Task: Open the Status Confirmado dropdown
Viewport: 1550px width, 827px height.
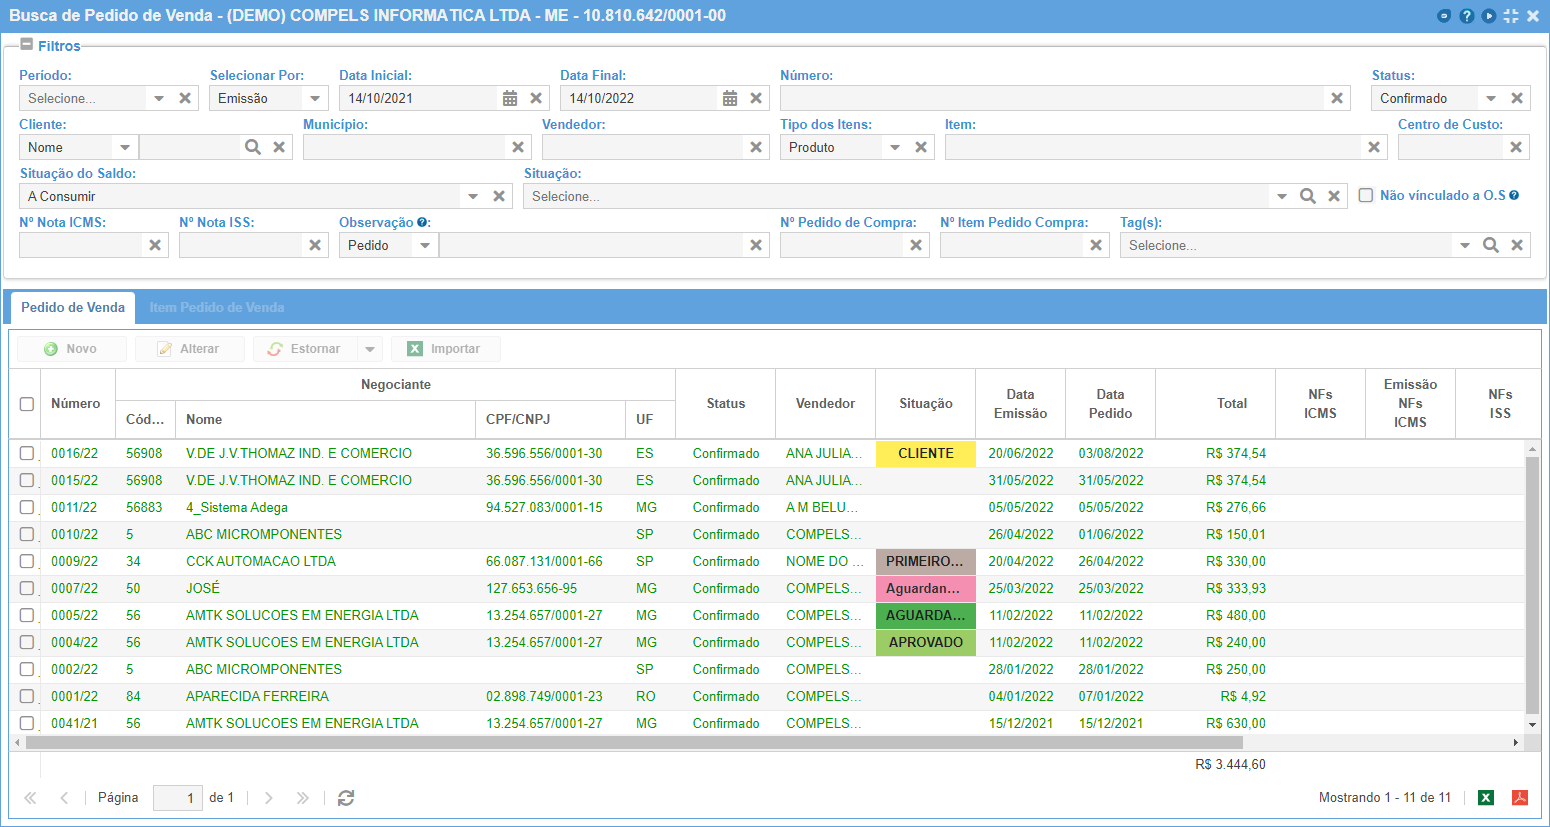Action: click(1491, 98)
